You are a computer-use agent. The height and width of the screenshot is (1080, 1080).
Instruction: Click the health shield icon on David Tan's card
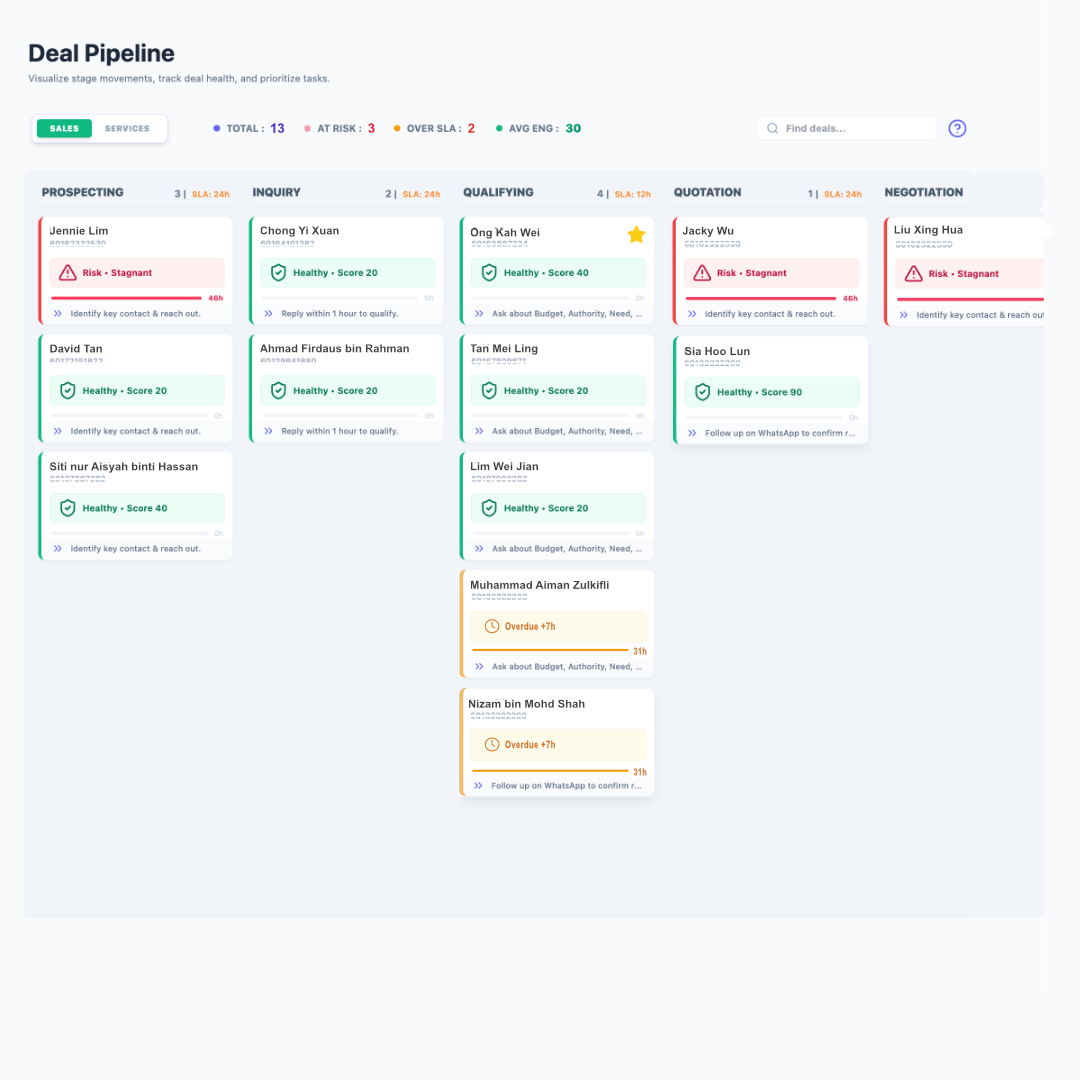(67, 390)
